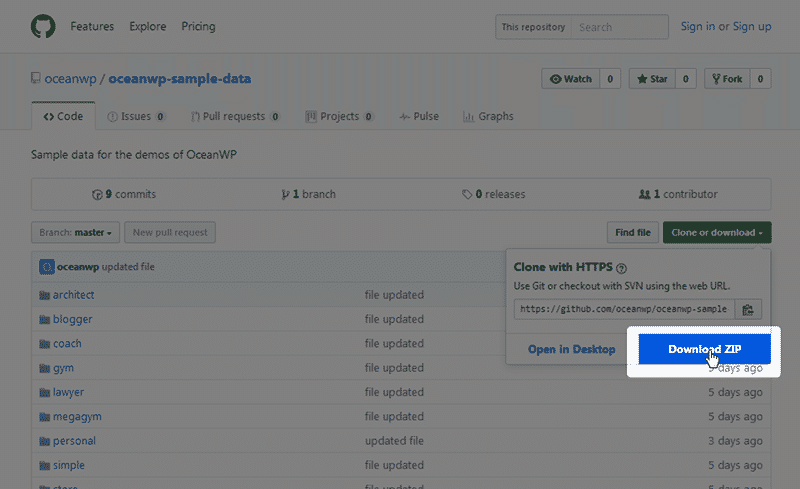800x489 pixels.
Task: Fork the repository
Action: click(728, 79)
